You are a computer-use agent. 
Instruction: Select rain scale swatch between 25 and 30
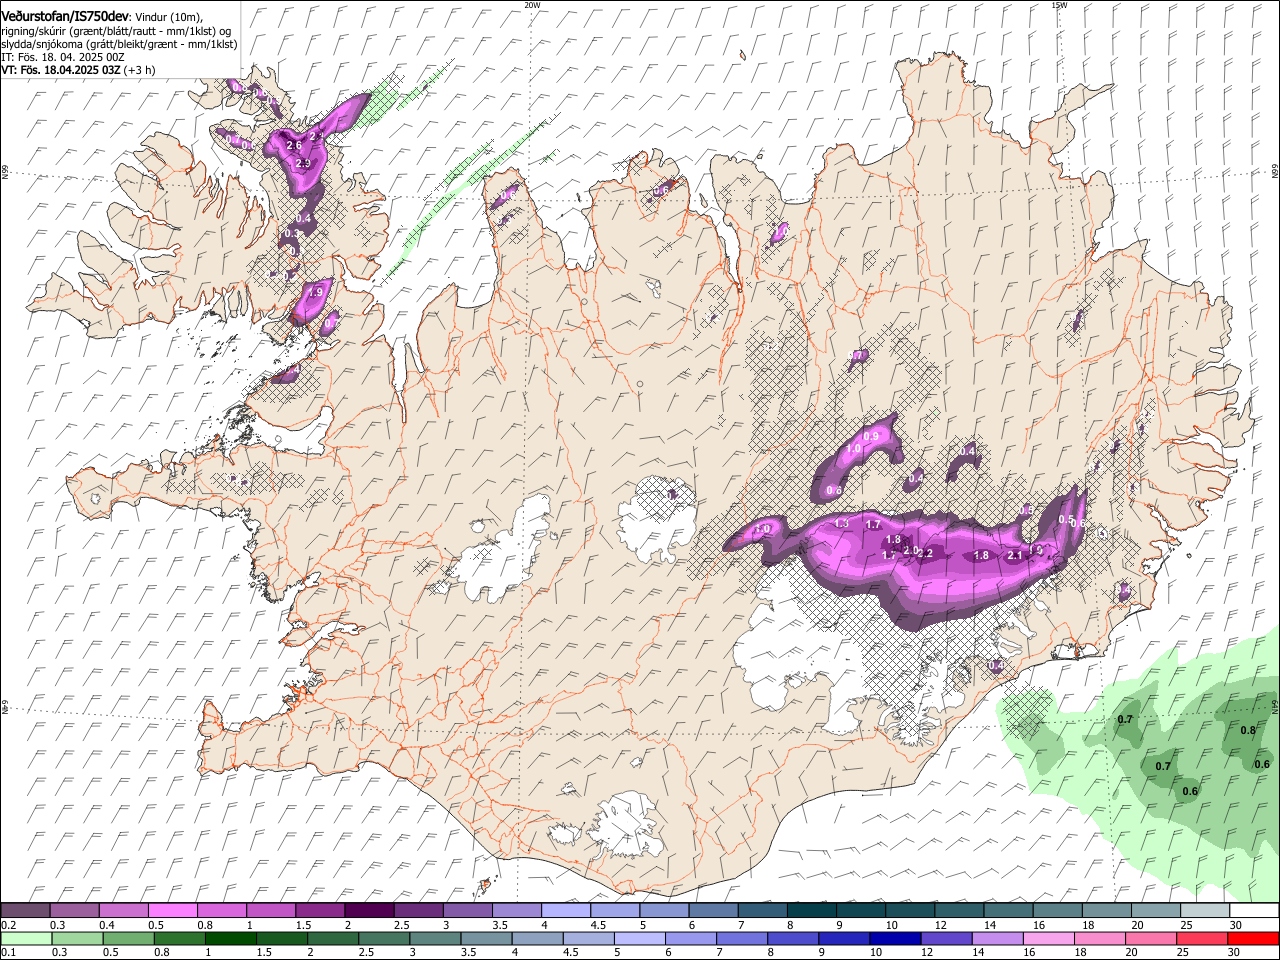(x=1202, y=938)
